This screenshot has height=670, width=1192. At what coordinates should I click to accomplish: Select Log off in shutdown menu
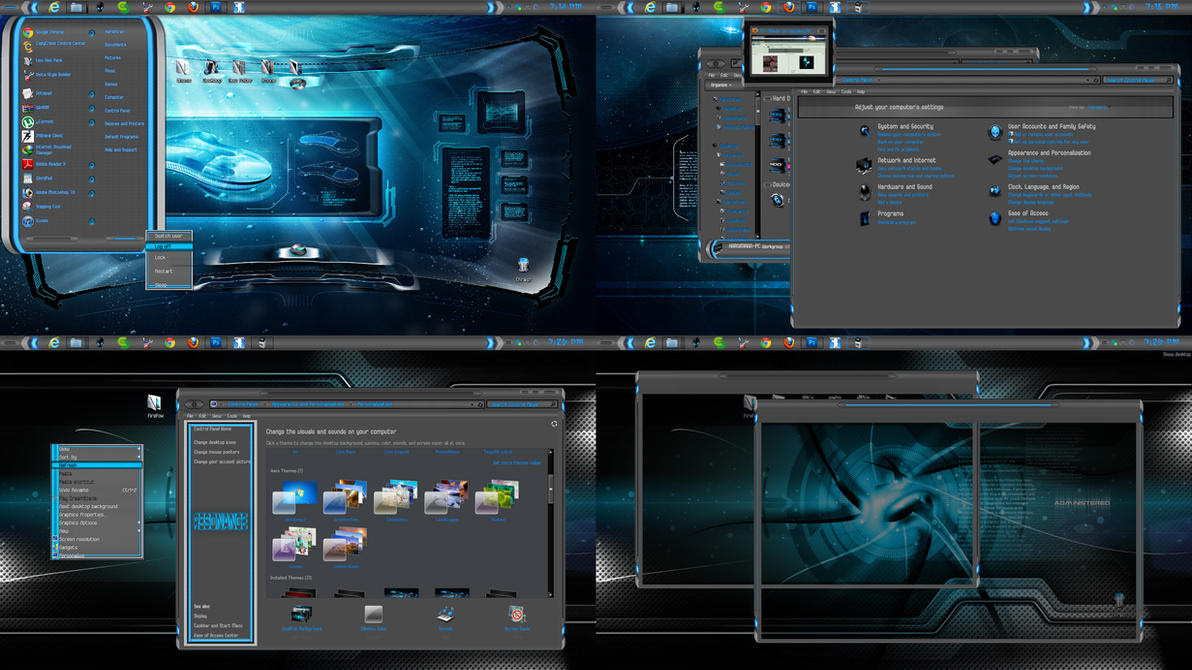click(169, 246)
